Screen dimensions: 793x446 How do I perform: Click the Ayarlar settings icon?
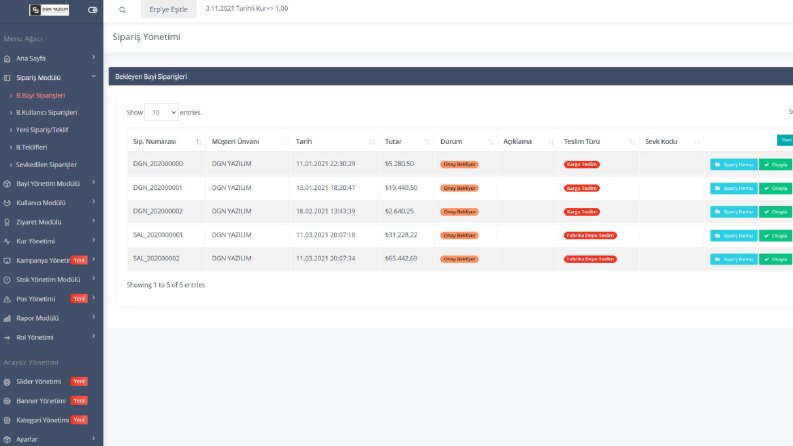(7, 440)
